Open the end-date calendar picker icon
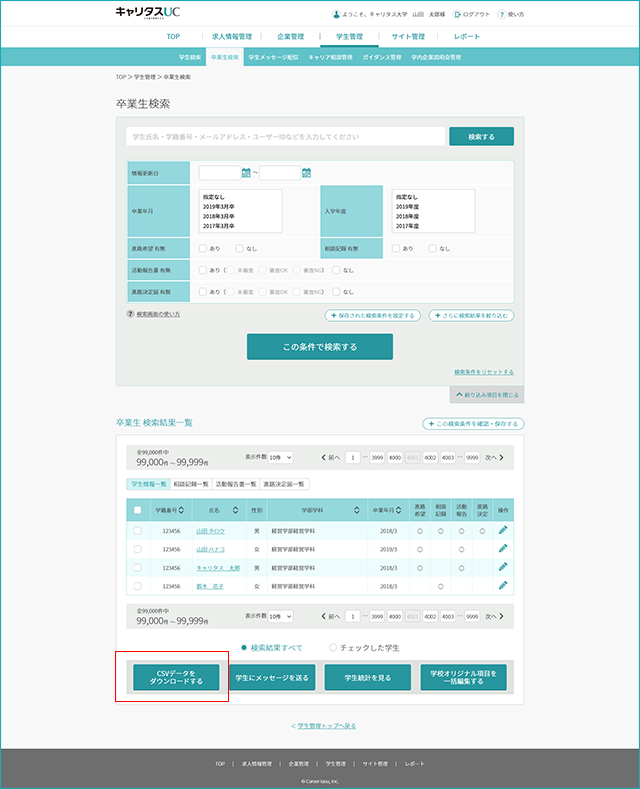The width and height of the screenshot is (640, 789). [x=306, y=173]
